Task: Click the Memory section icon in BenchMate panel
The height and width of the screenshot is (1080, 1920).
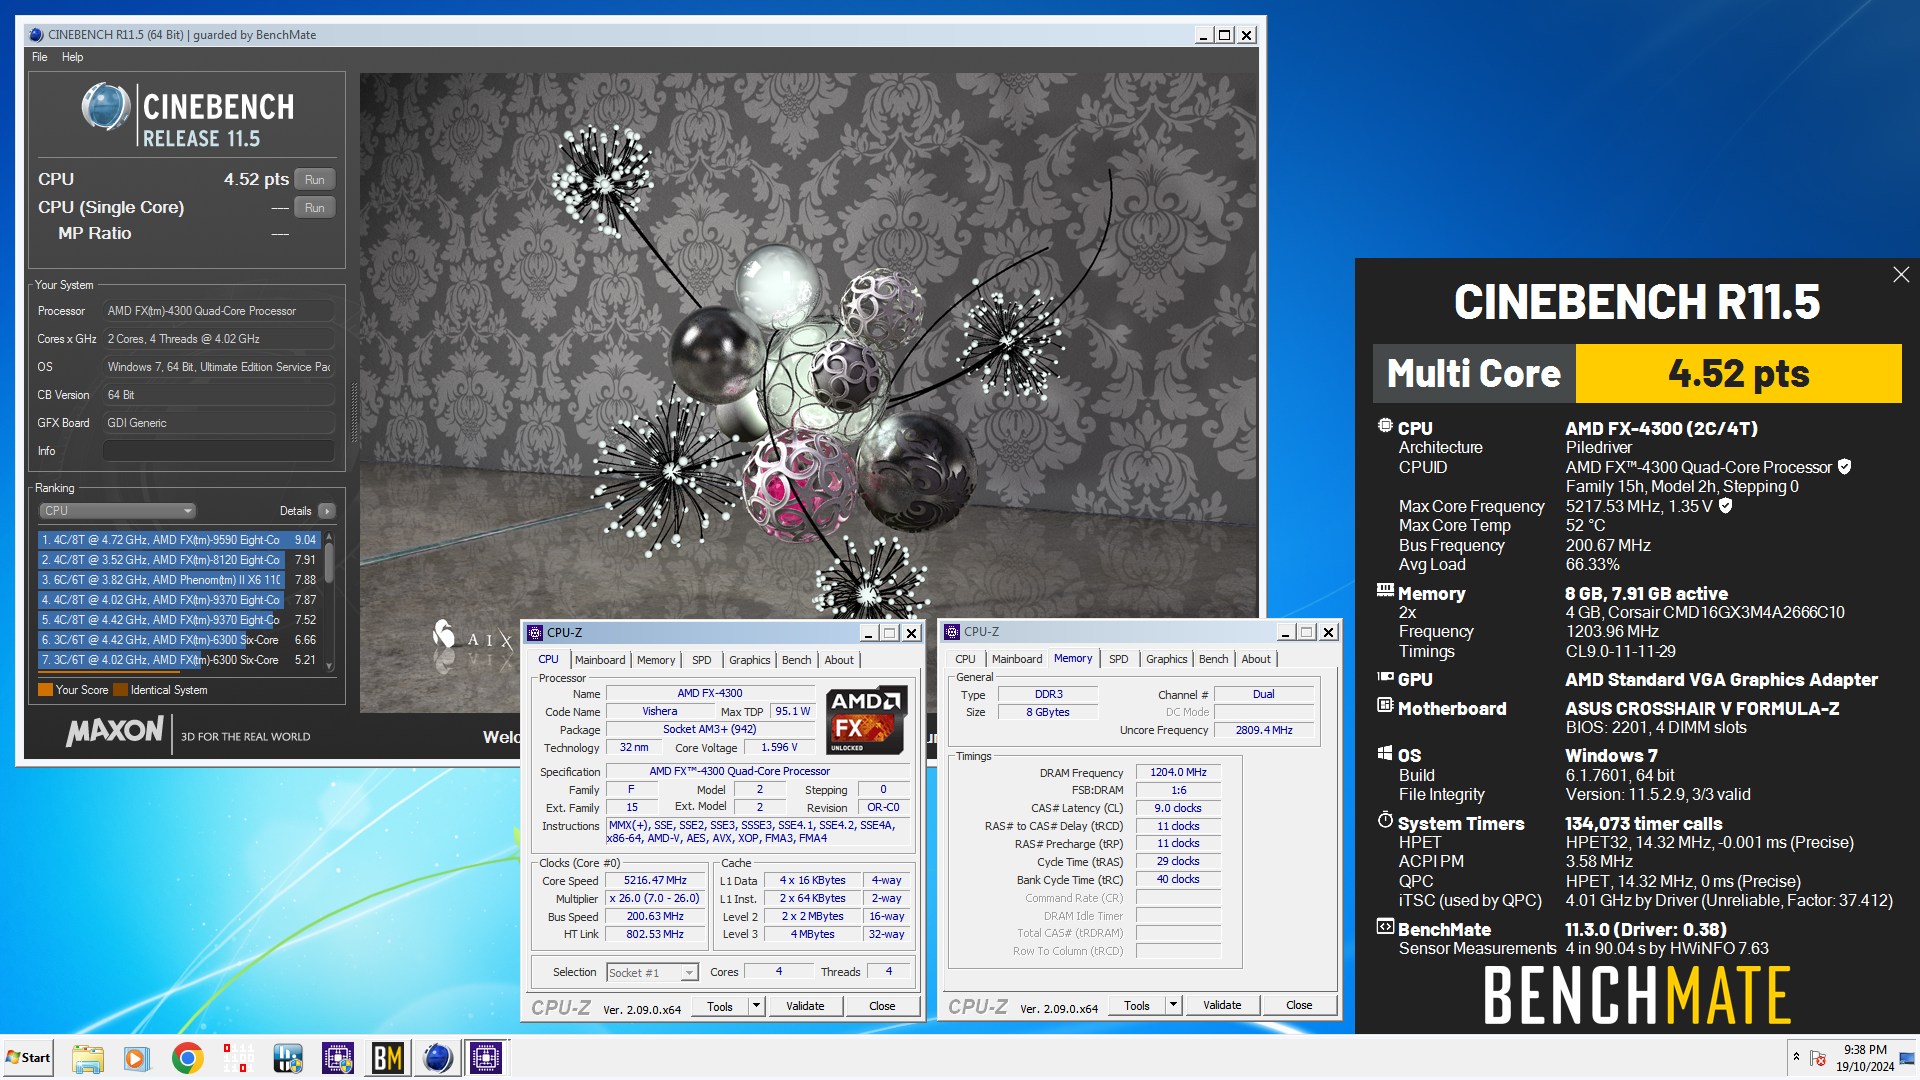Action: pos(1385,590)
